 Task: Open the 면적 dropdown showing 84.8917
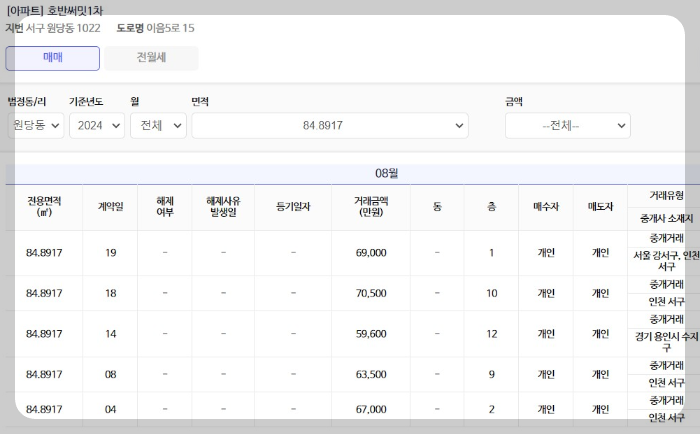click(x=330, y=125)
